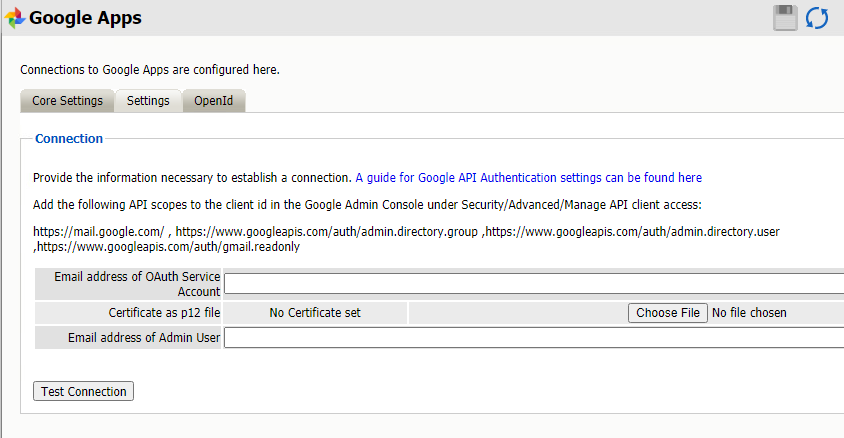The height and width of the screenshot is (438, 844).
Task: Click the "No Certificate set" status text
Action: (315, 313)
